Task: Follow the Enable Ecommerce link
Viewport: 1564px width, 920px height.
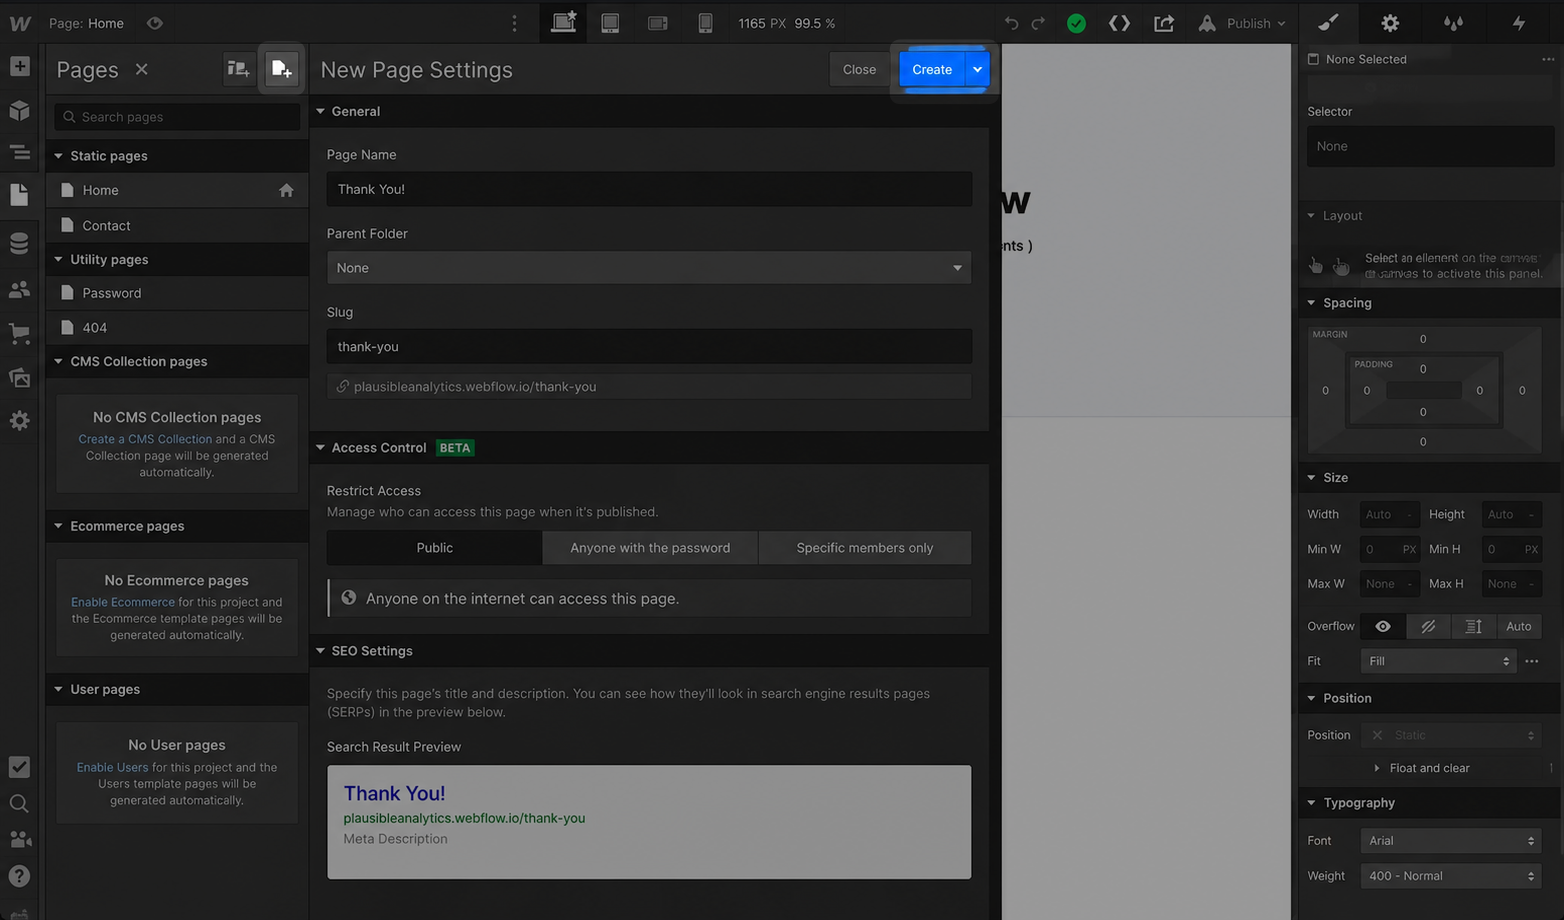Action: pos(123,602)
